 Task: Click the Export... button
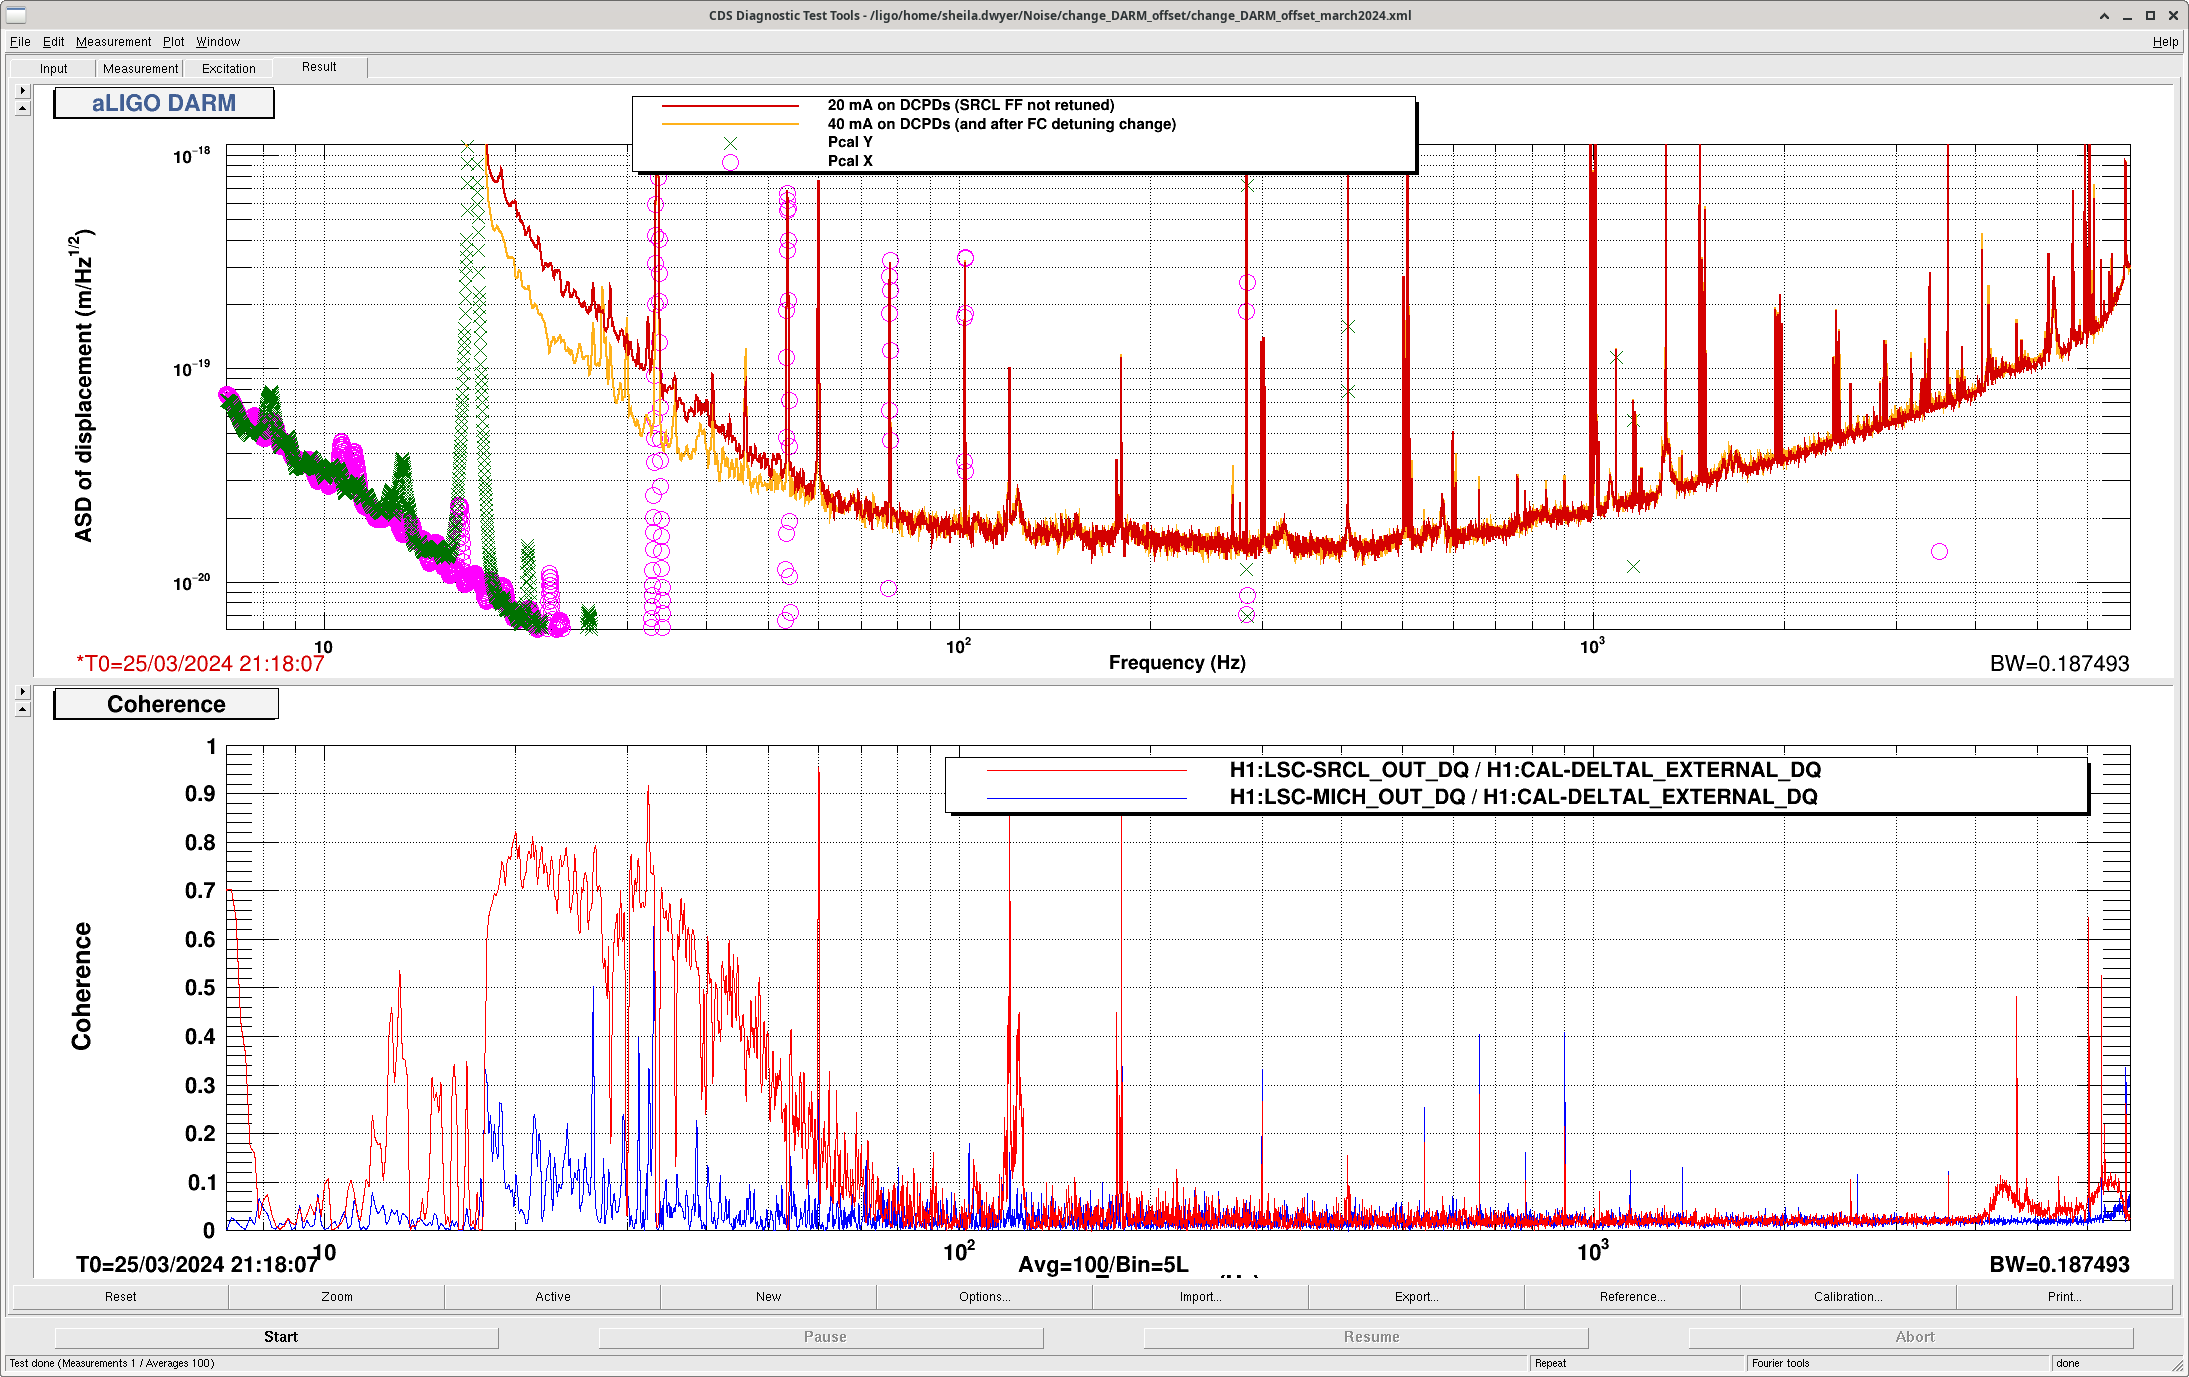pos(1416,1297)
